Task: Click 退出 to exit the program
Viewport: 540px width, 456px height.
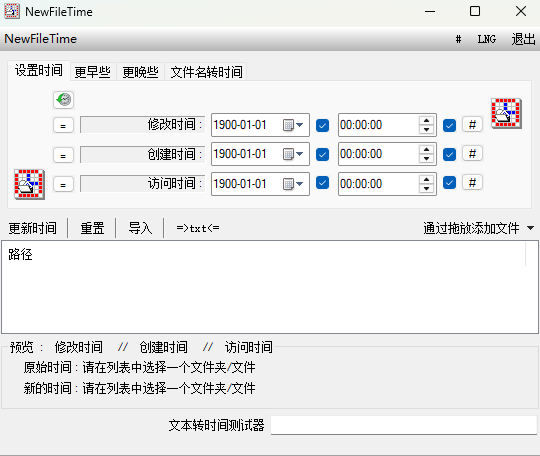Action: pyautogui.click(x=523, y=39)
